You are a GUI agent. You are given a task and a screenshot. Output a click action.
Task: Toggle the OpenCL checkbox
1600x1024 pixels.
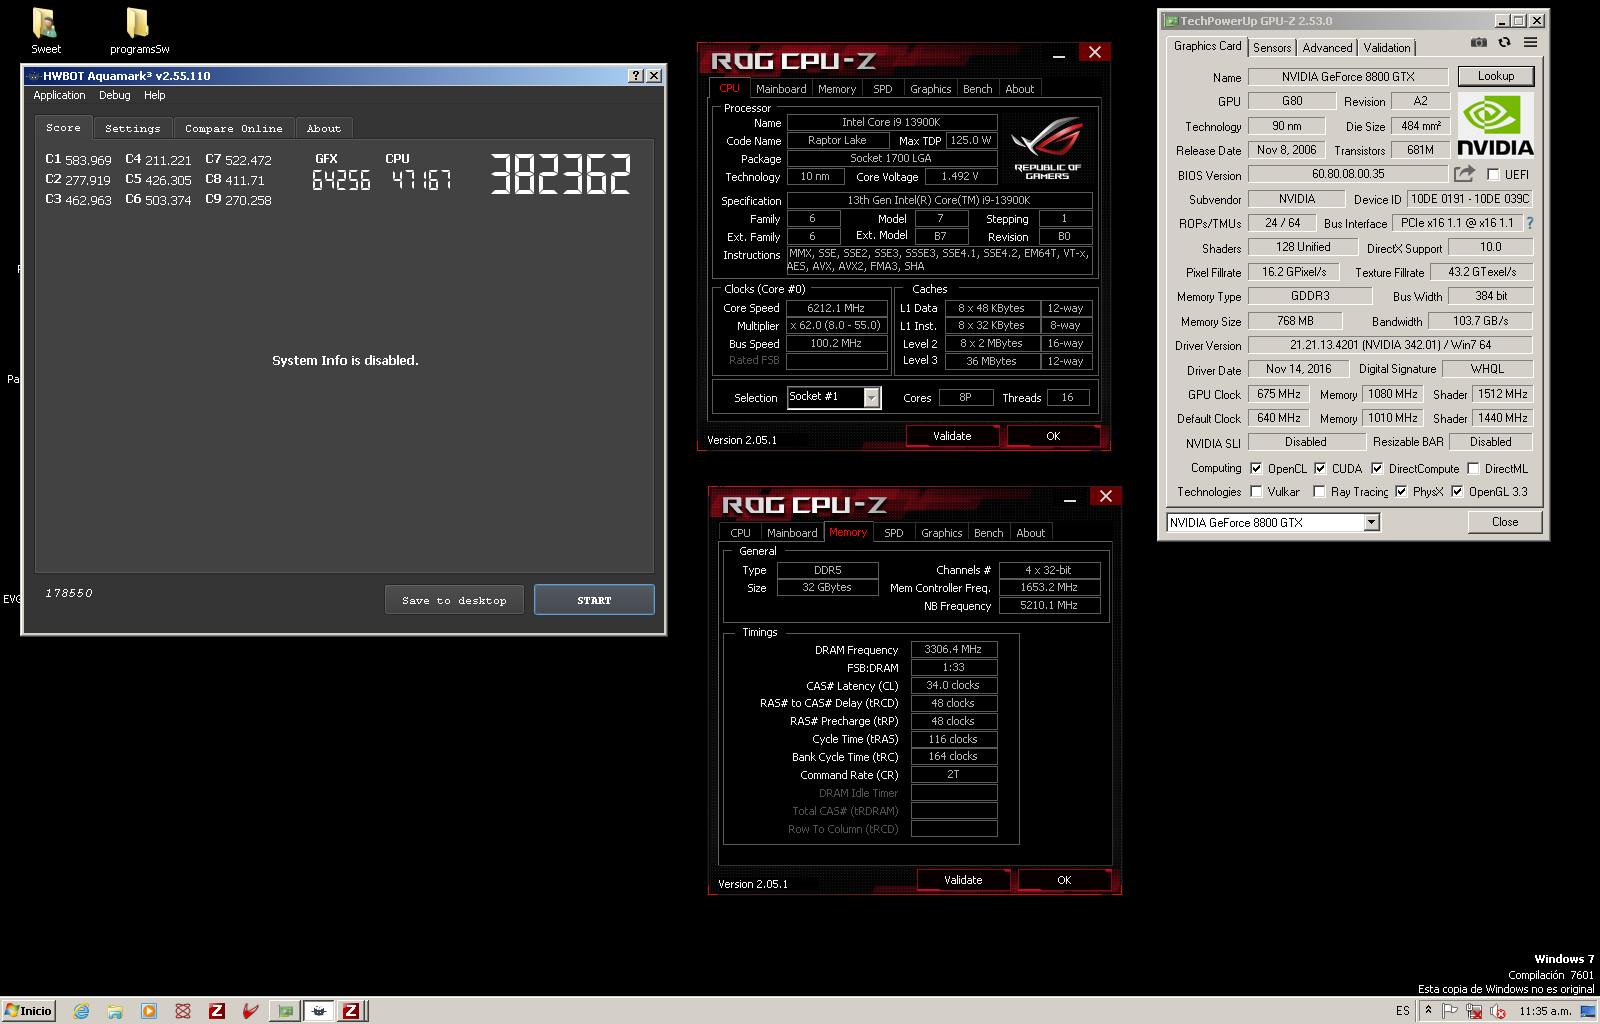(x=1256, y=468)
